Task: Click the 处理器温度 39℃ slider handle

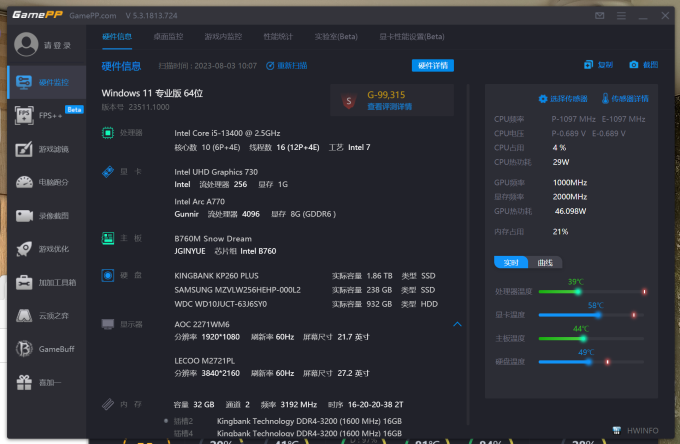Action: tap(578, 292)
